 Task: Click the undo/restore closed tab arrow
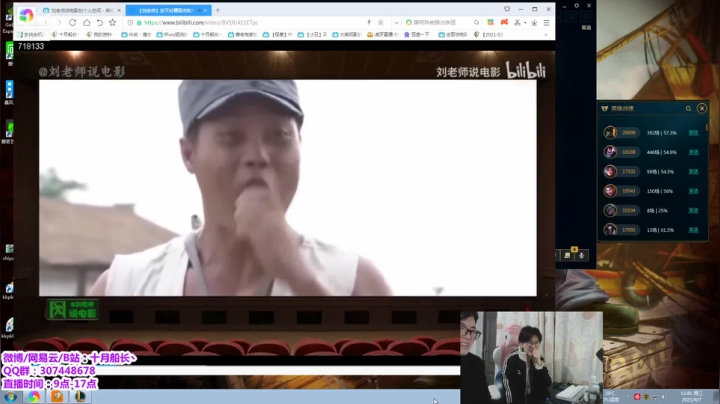coord(100,22)
